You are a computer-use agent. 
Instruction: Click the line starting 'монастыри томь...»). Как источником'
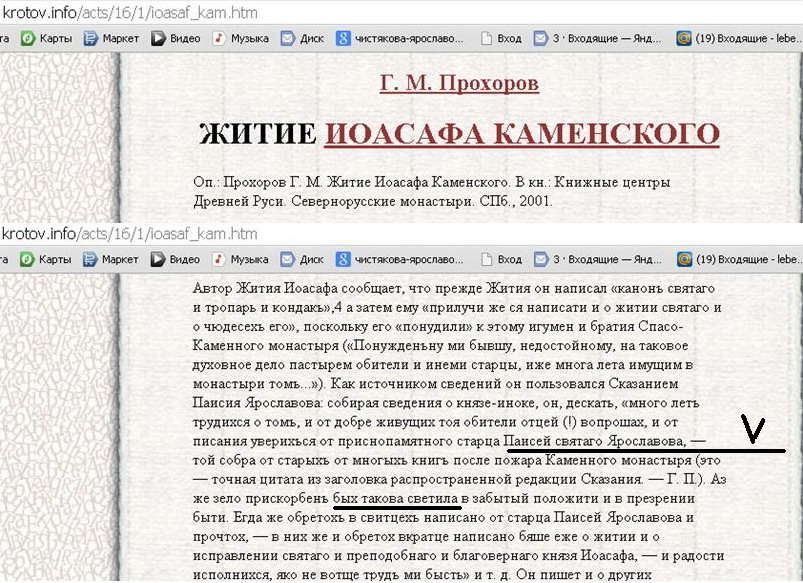coord(435,384)
